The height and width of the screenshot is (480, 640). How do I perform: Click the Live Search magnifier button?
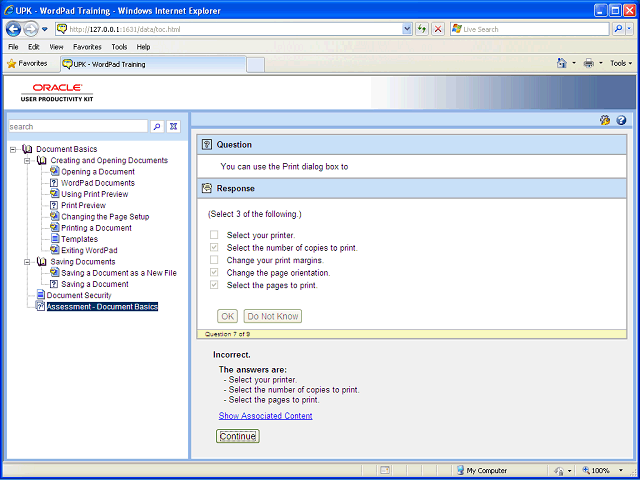pos(619,29)
